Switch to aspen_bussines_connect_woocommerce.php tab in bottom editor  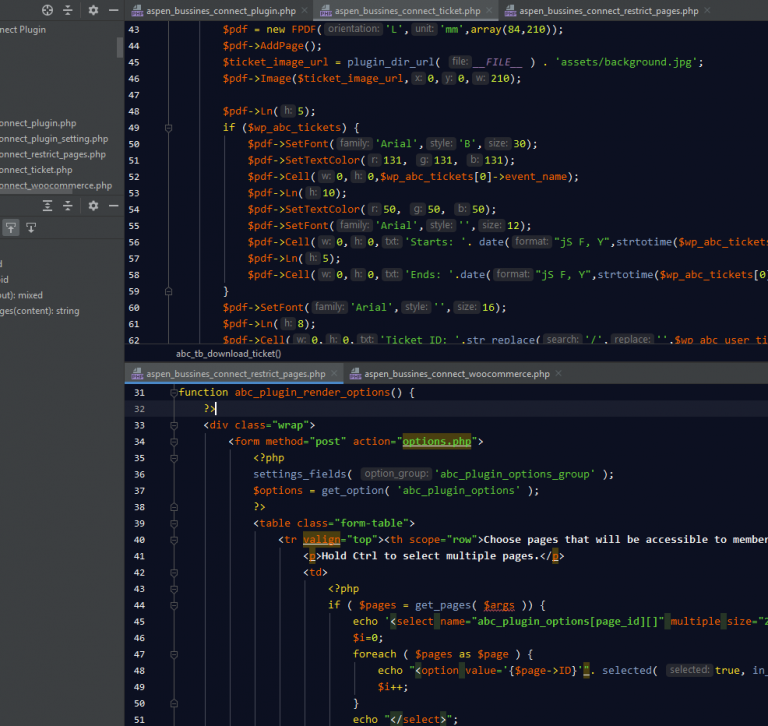point(456,374)
